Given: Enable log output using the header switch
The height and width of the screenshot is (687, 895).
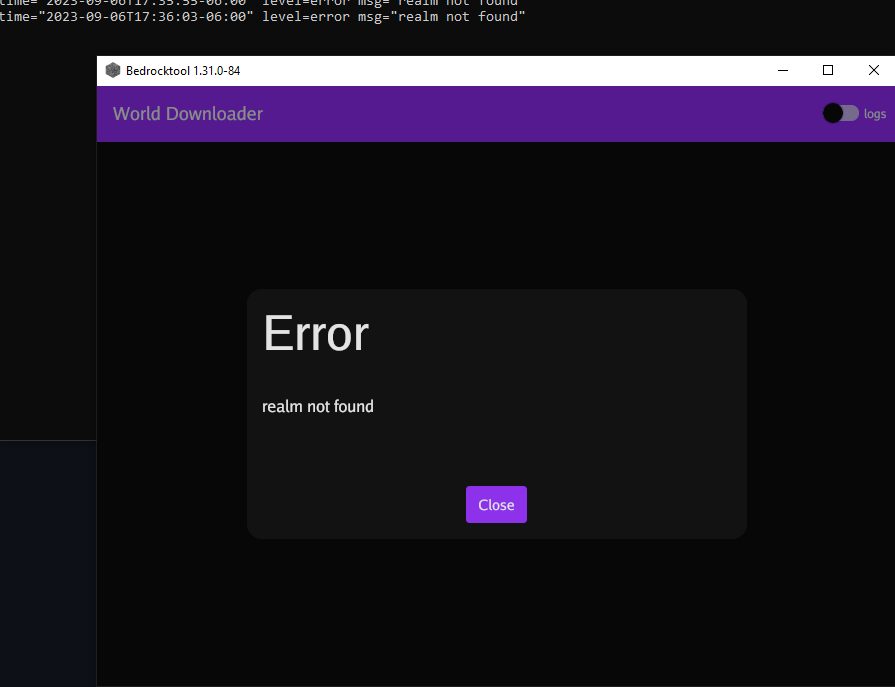Looking at the screenshot, I should point(840,113).
